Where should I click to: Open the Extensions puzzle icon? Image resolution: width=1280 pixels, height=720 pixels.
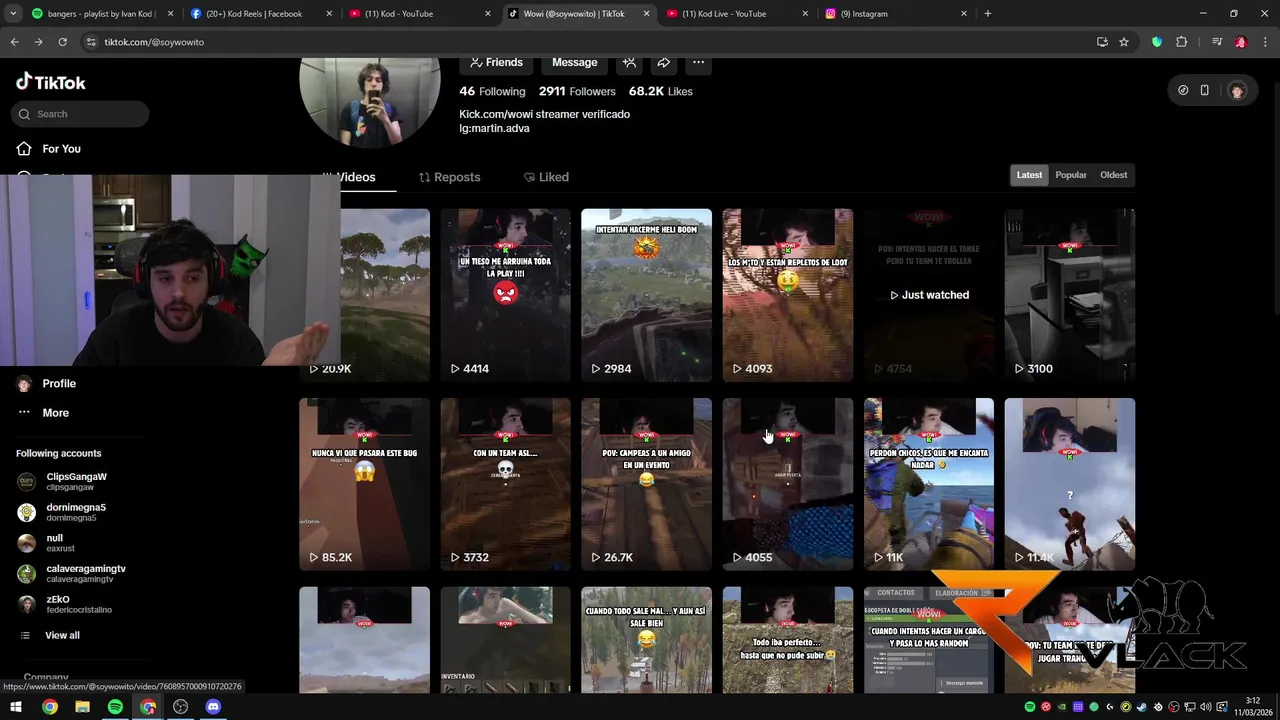pos(1181,42)
